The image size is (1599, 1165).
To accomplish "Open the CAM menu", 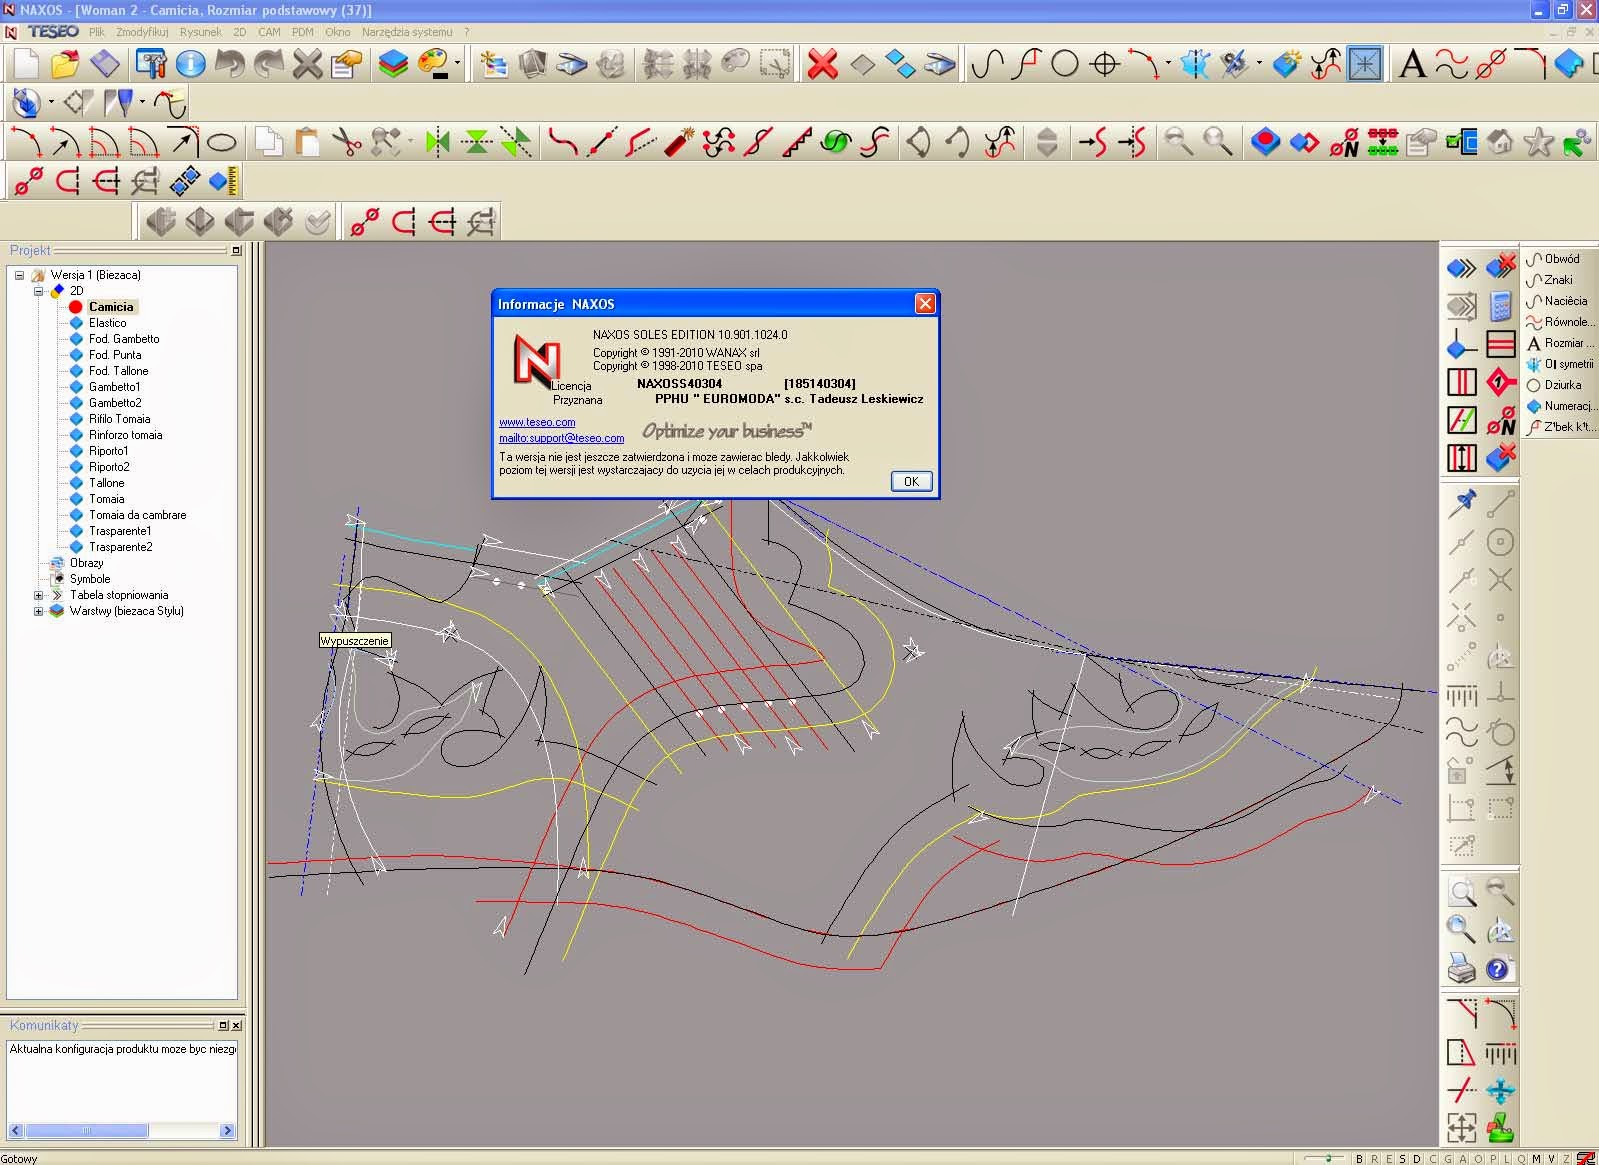I will (x=269, y=32).
